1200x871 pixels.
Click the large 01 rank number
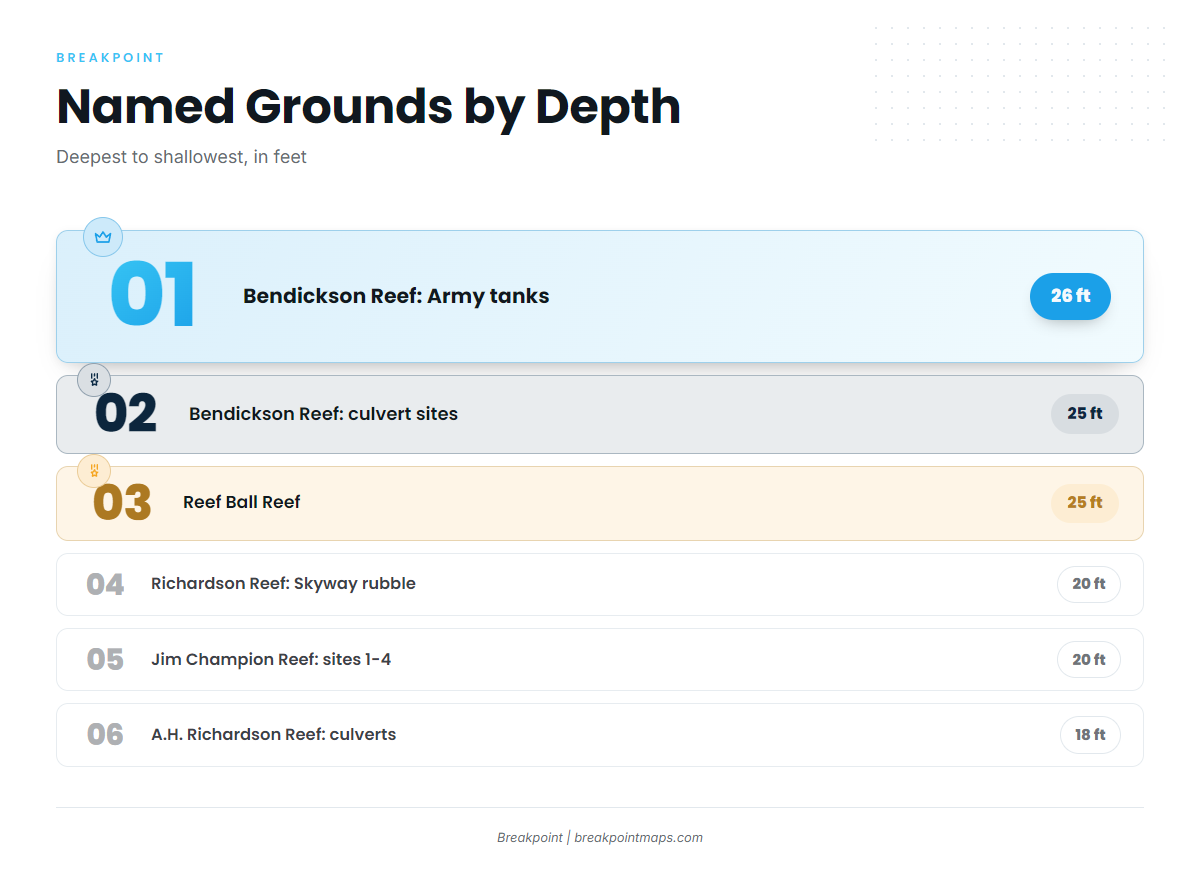153,295
